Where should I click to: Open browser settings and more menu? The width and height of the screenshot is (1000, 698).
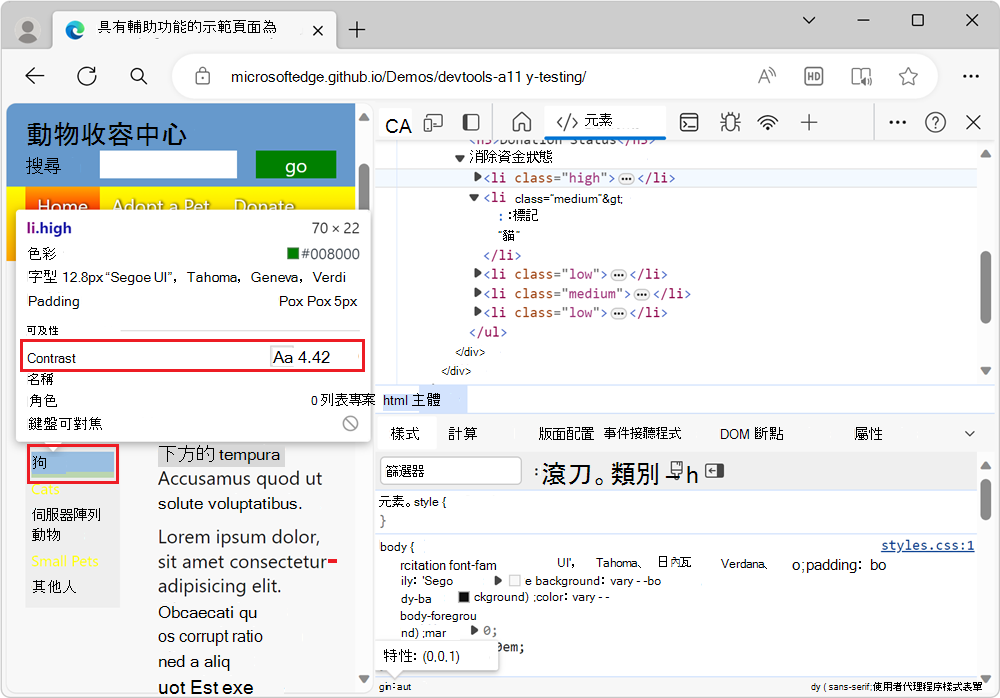pos(971,77)
